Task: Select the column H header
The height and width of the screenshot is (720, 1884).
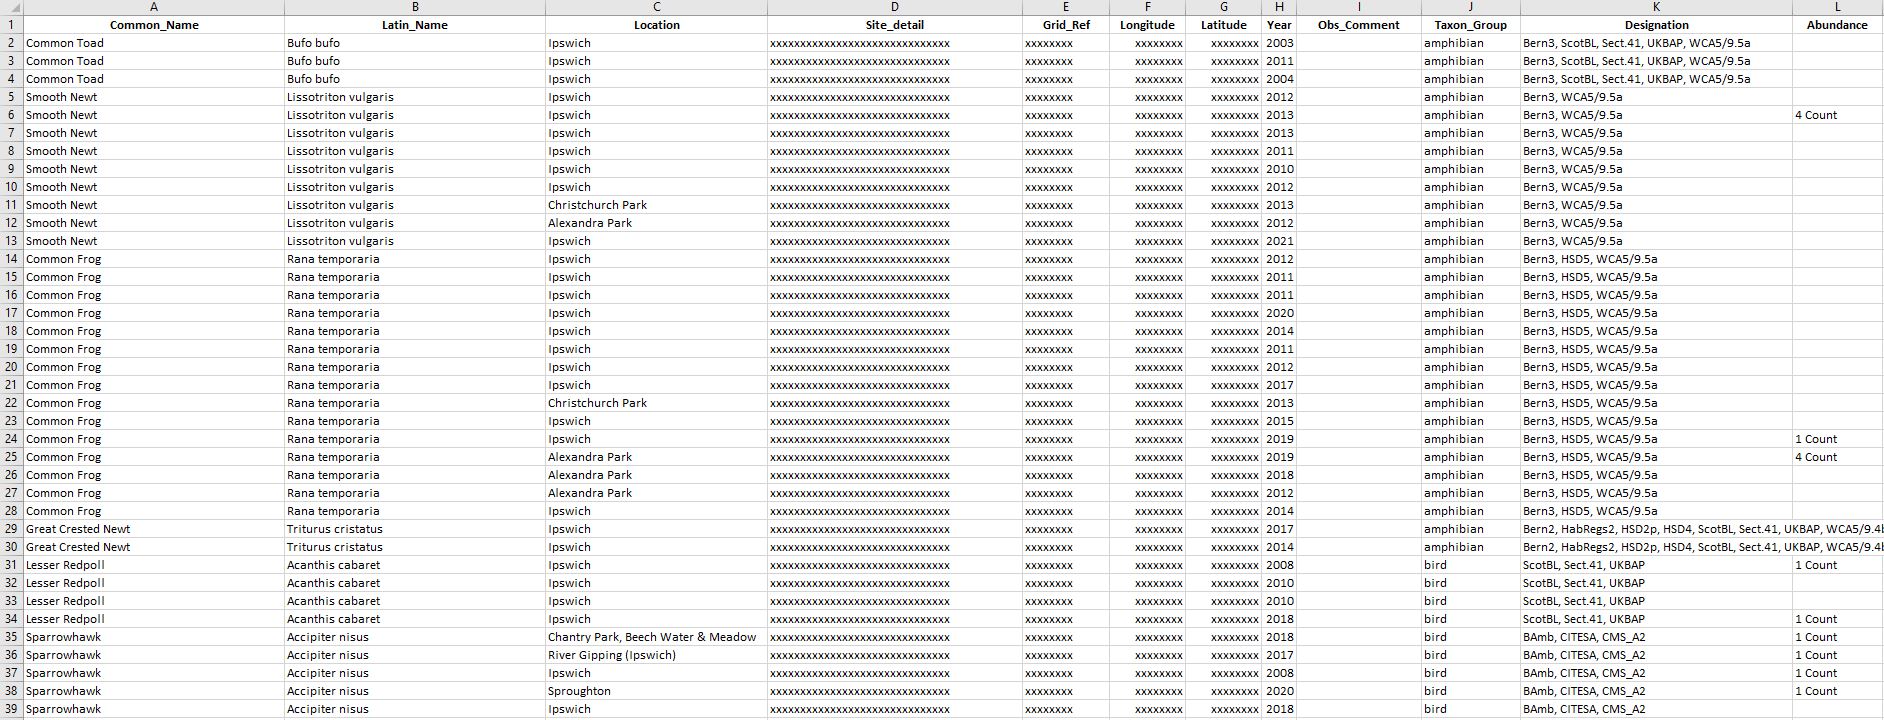Action: (1279, 7)
